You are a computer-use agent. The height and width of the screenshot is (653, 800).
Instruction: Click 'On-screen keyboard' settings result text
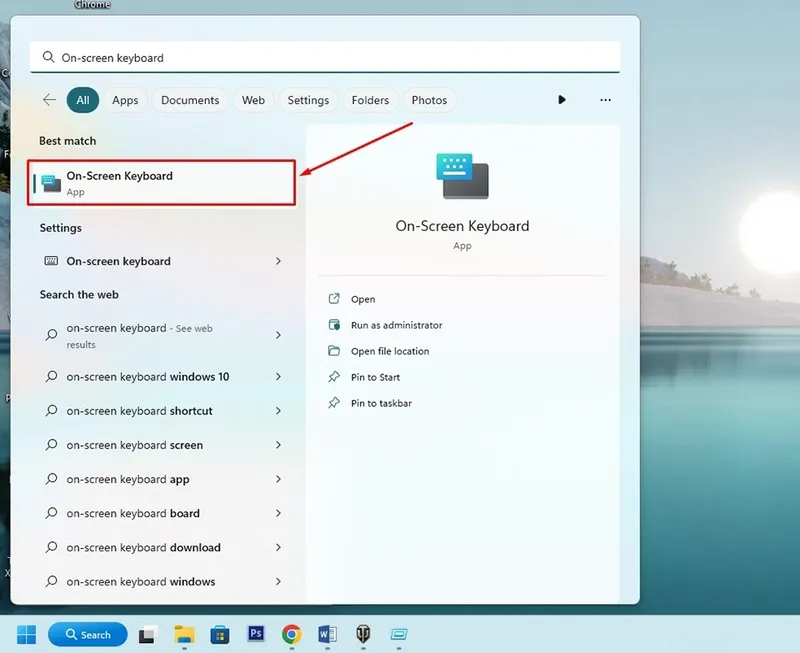pos(118,261)
